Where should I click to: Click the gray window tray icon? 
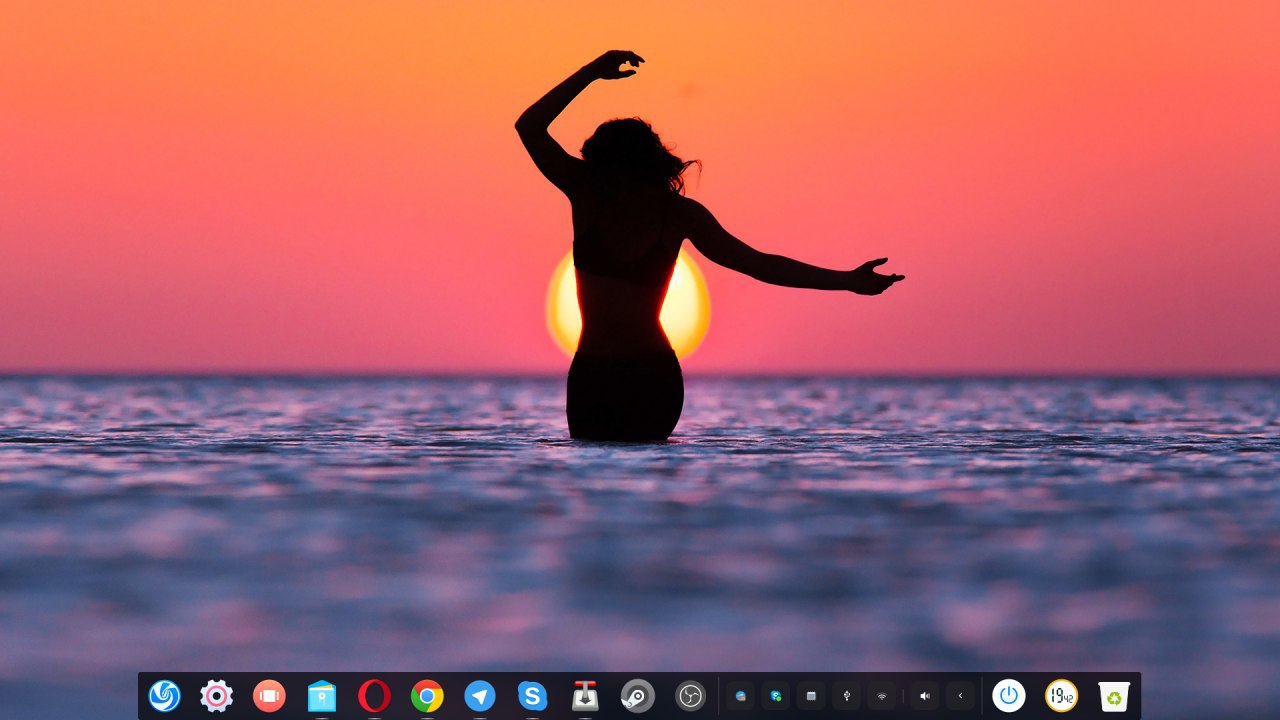(x=811, y=696)
